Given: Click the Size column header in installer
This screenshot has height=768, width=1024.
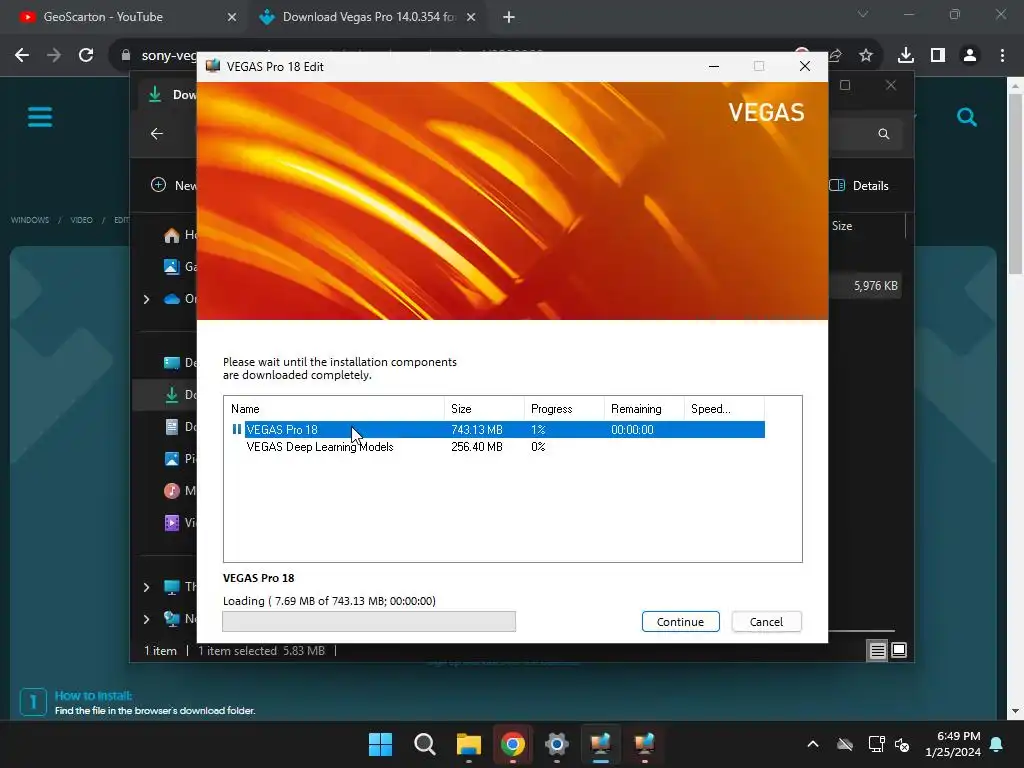Looking at the screenshot, I should coord(484,409).
